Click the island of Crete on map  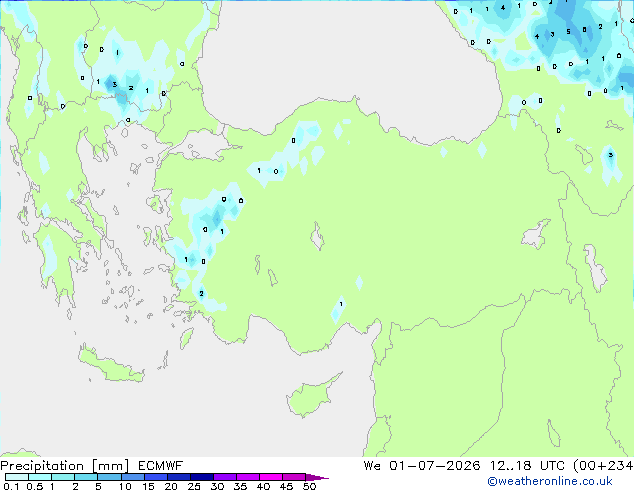coord(109,366)
